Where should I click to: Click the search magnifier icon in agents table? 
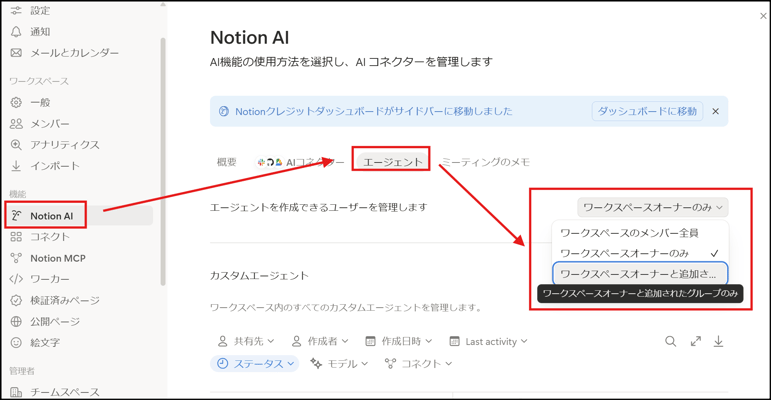tap(671, 341)
